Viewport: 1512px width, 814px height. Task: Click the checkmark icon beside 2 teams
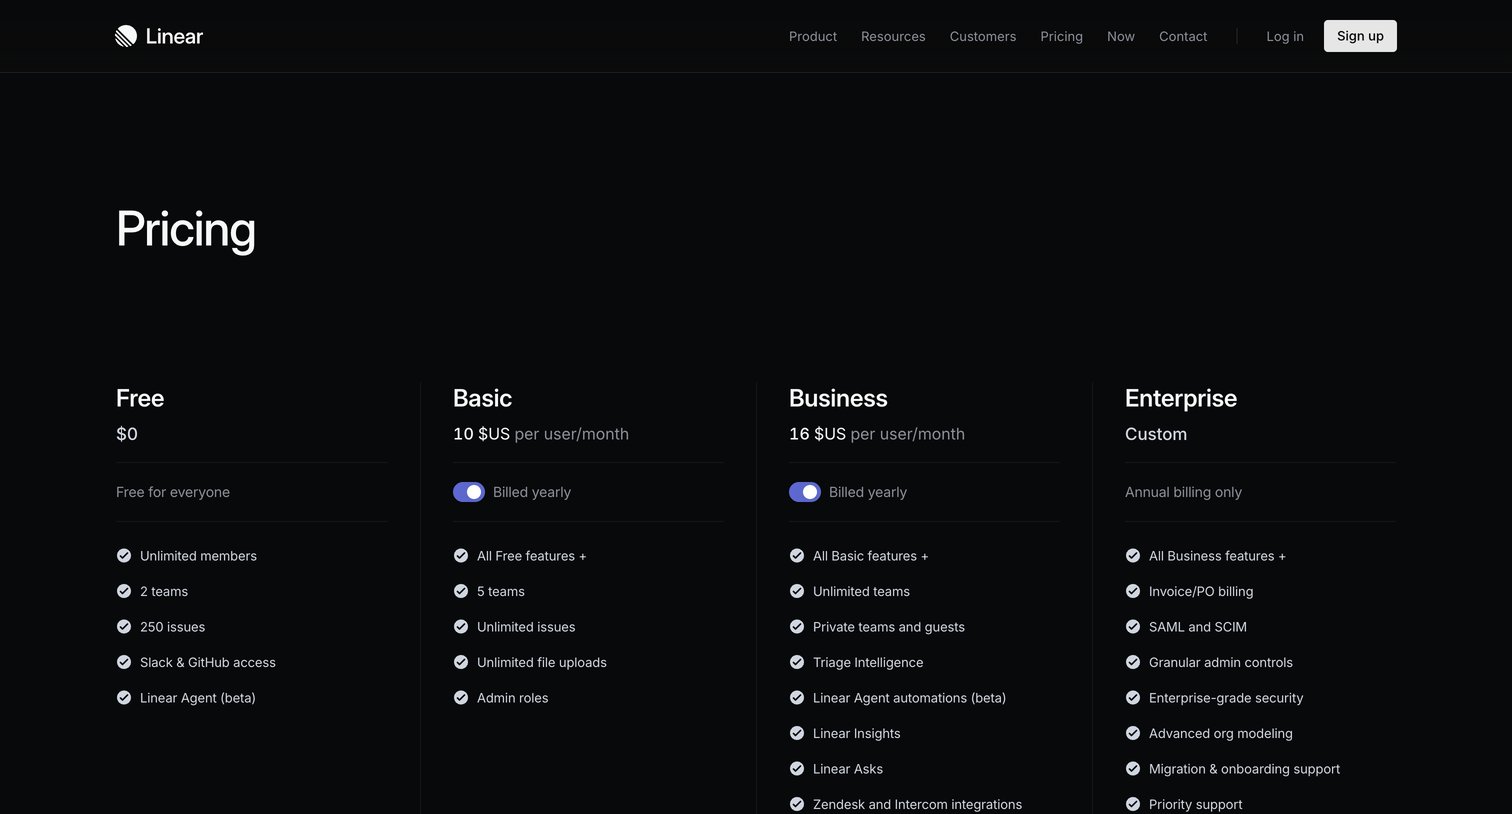tap(124, 591)
